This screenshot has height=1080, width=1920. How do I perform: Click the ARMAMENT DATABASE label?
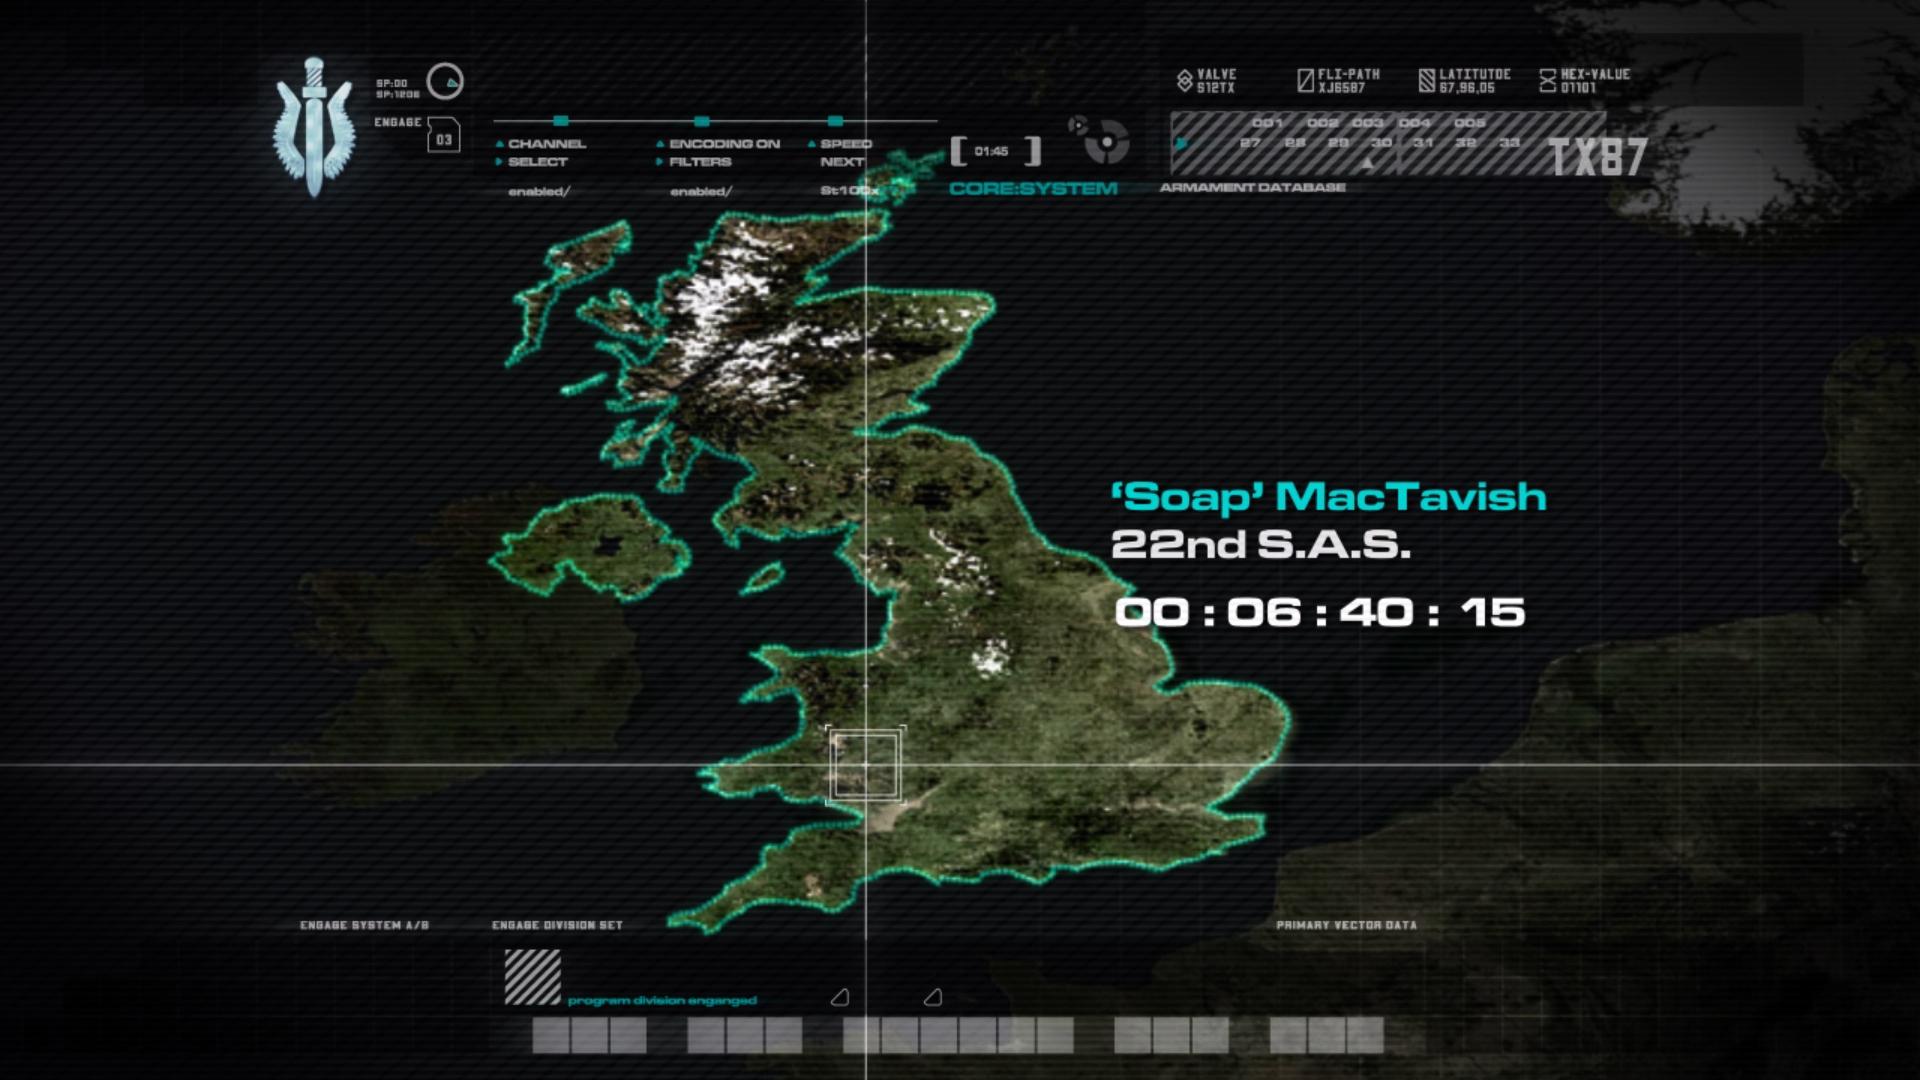tap(1252, 187)
